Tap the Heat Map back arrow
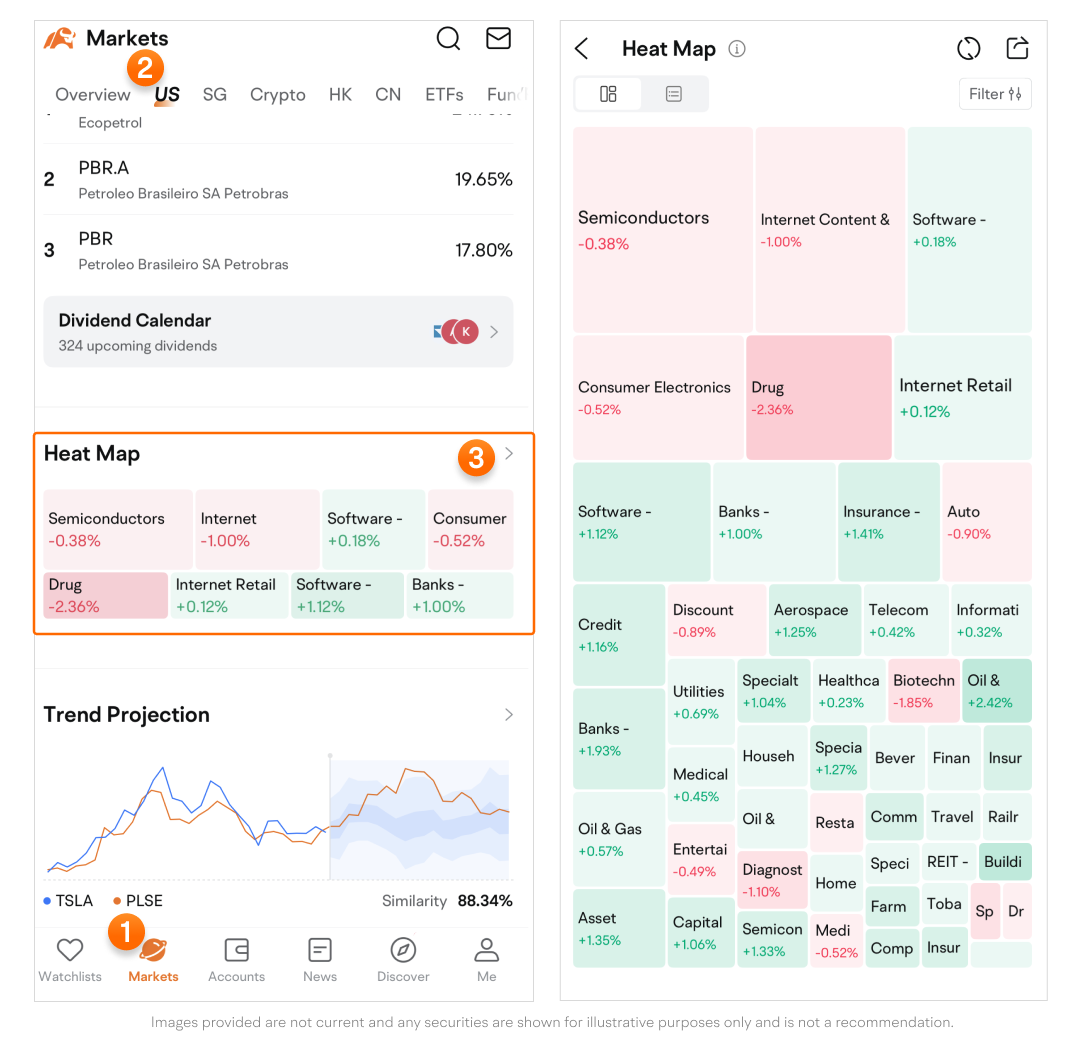1080x1052 pixels. (582, 49)
